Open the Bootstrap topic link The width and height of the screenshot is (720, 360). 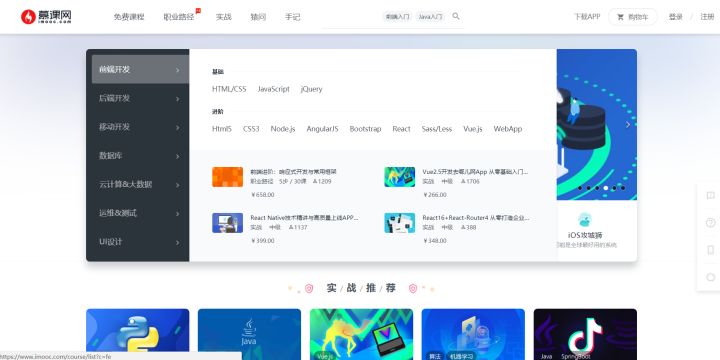(366, 129)
